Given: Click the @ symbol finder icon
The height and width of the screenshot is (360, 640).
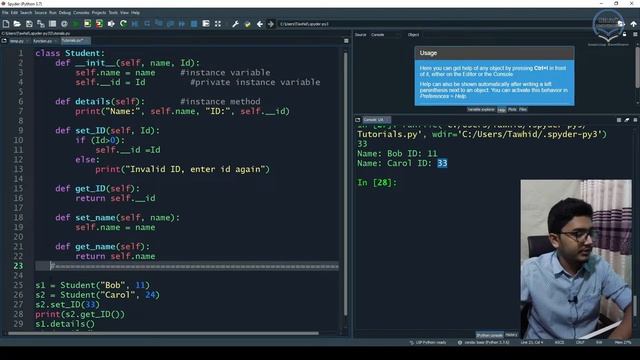Looking at the screenshot, I should click(64, 24).
